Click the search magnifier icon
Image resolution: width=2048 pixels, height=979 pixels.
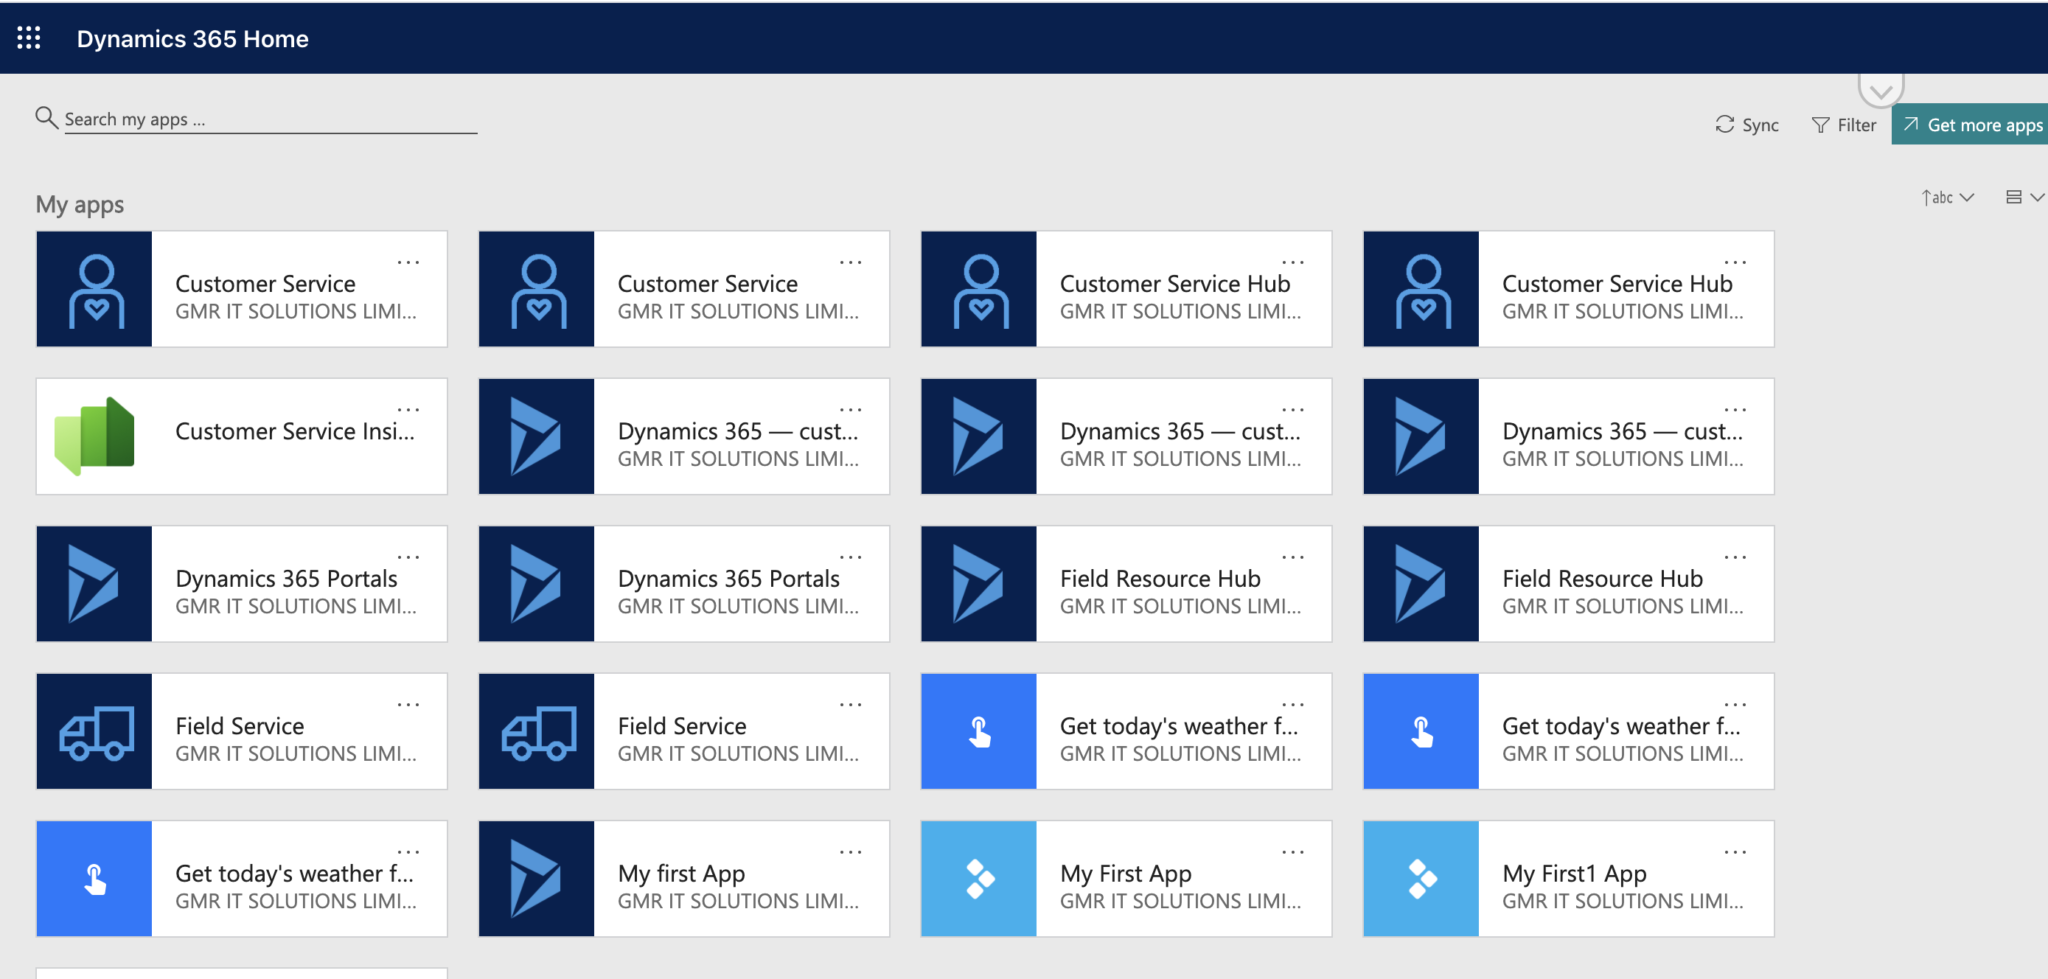[46, 118]
